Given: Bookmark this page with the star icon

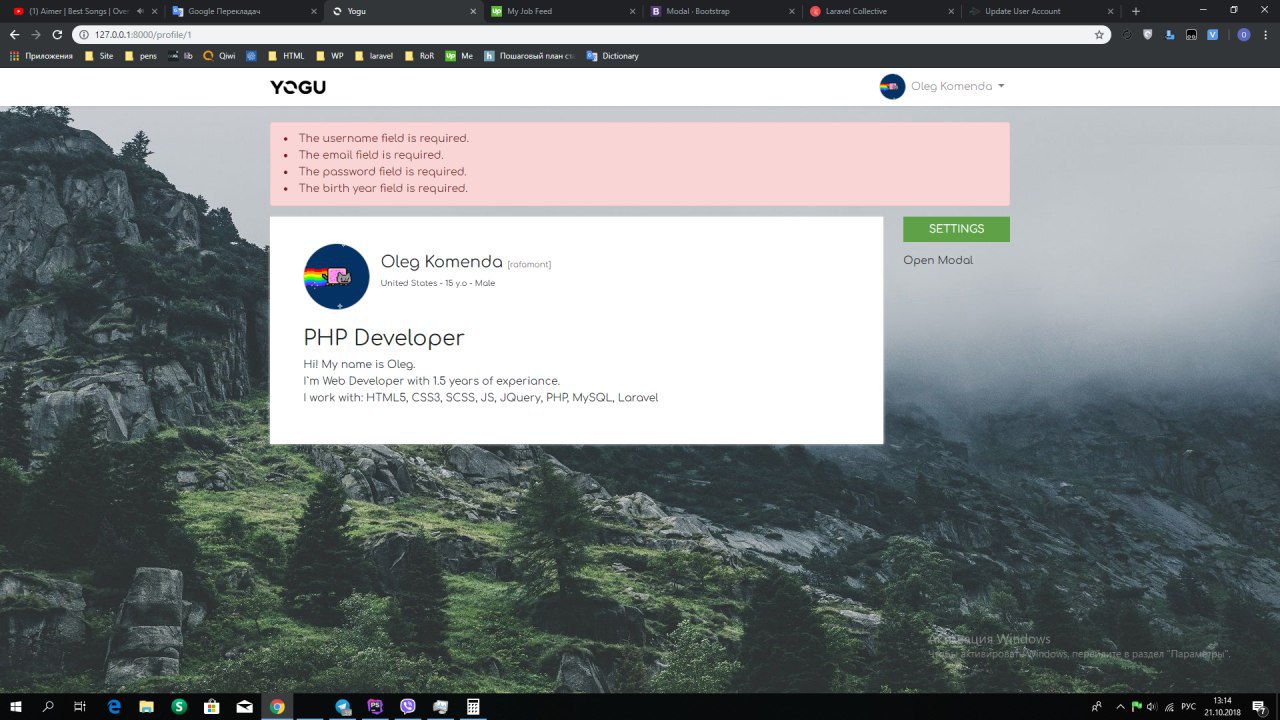Looking at the screenshot, I should pyautogui.click(x=1099, y=34).
